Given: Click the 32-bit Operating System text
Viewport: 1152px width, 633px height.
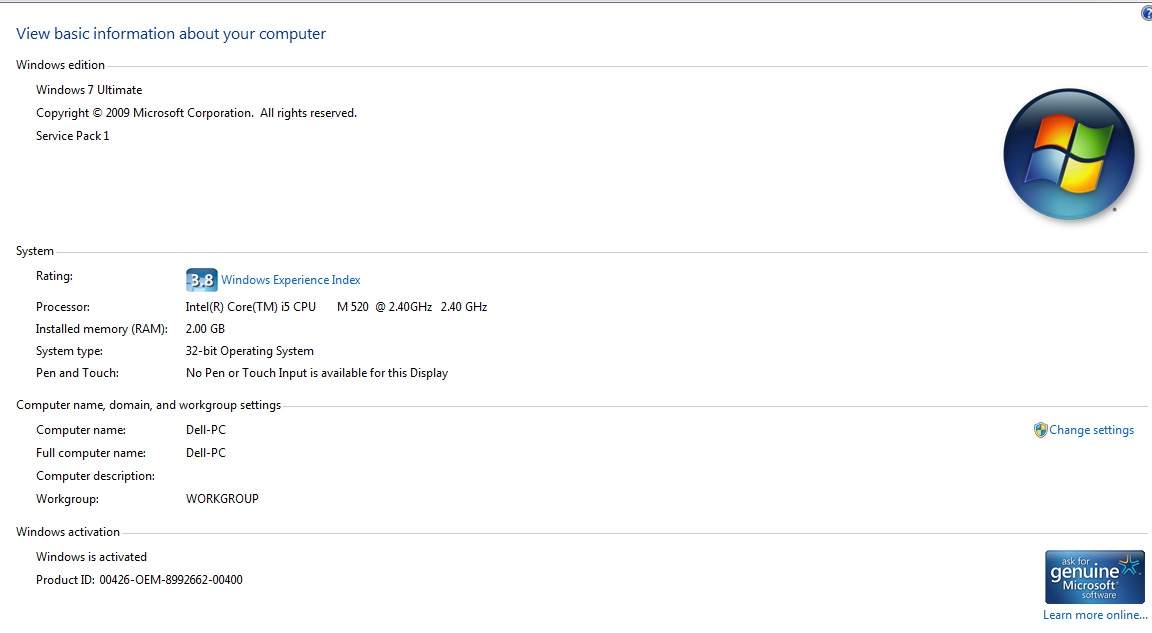Looking at the screenshot, I should 250,351.
